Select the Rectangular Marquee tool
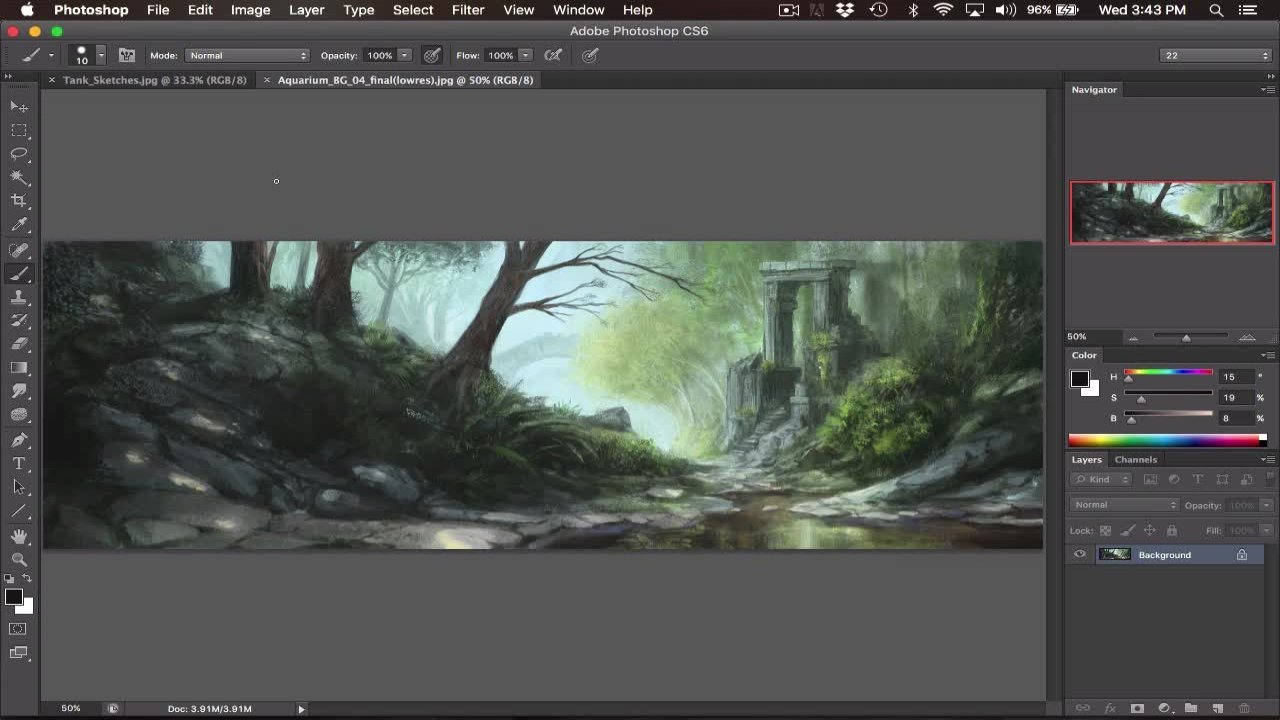 pyautogui.click(x=19, y=130)
